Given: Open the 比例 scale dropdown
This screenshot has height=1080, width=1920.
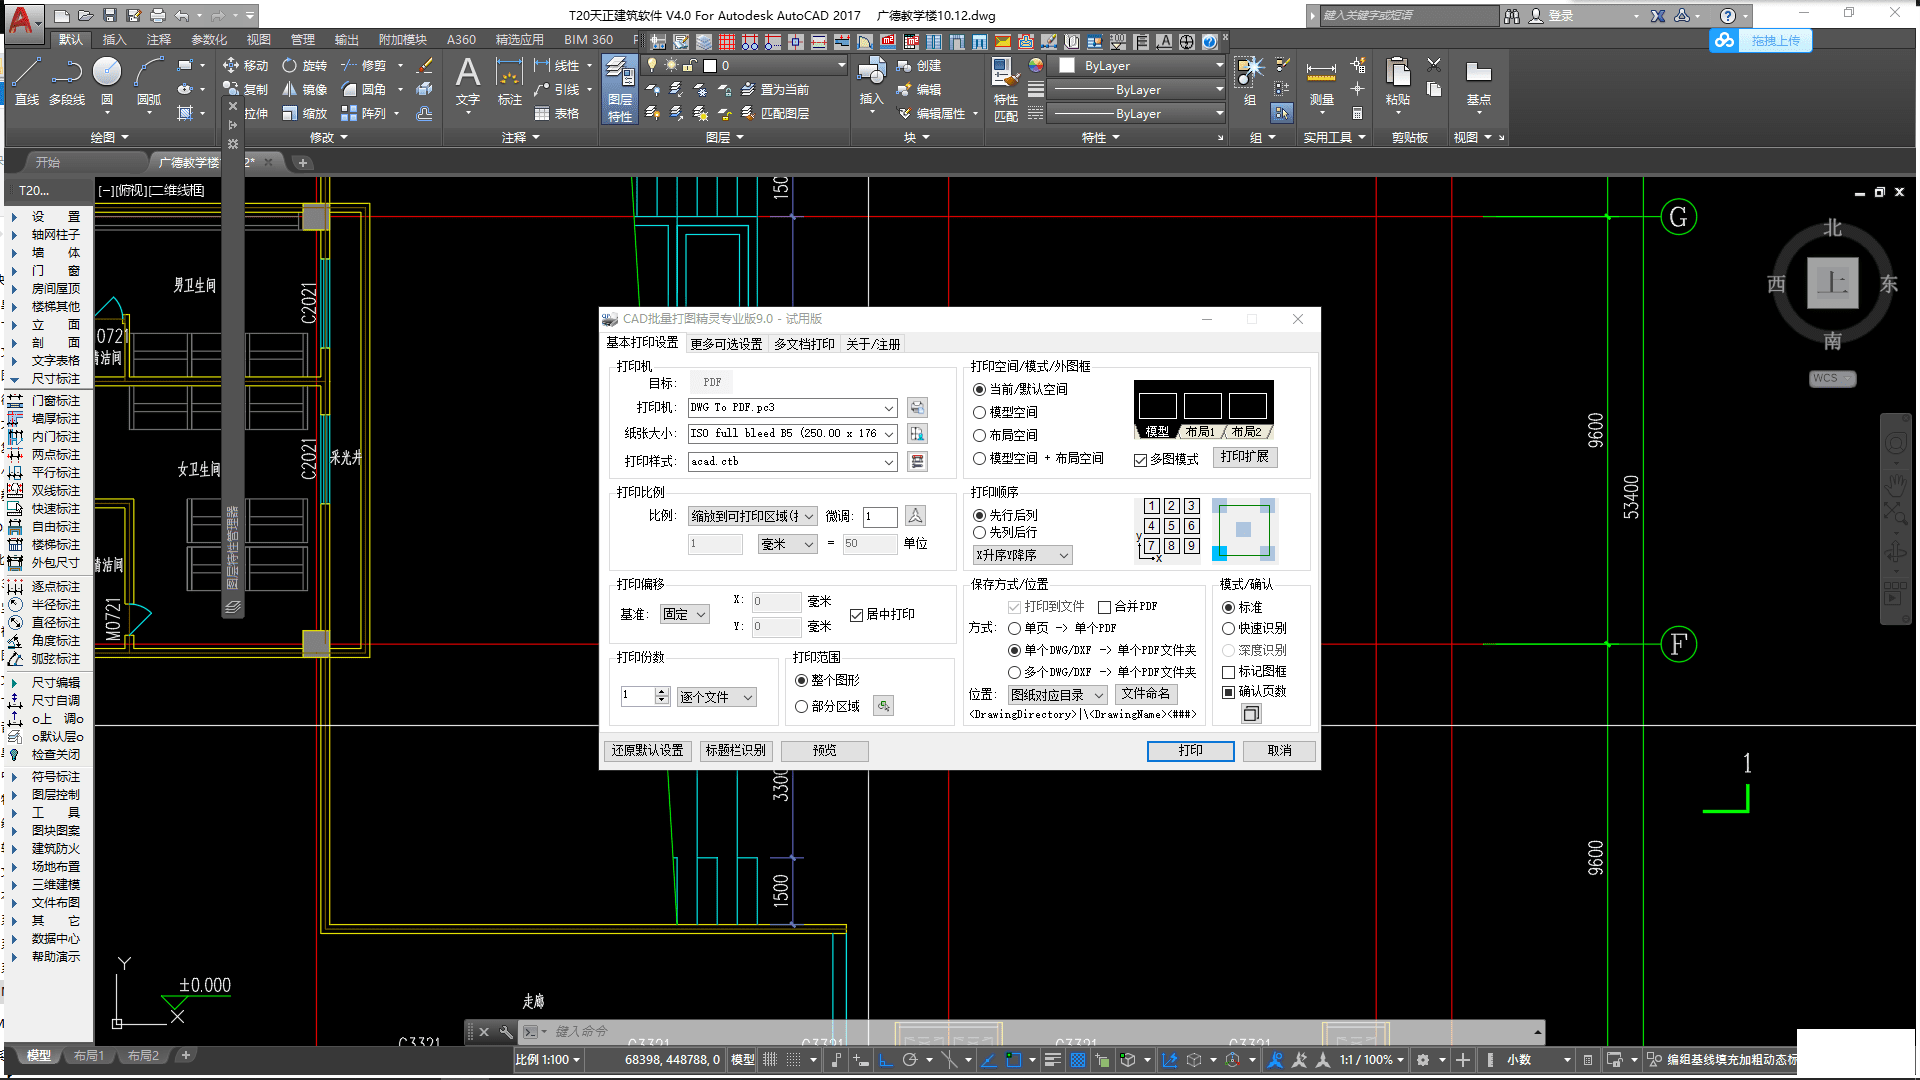Looking at the screenshot, I should (x=753, y=516).
